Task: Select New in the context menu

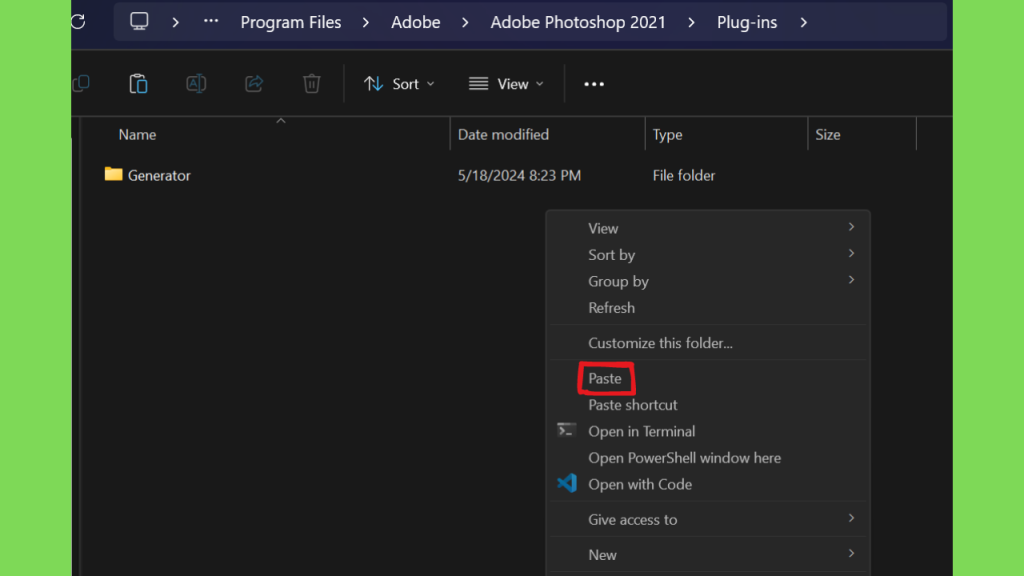Action: point(708,554)
